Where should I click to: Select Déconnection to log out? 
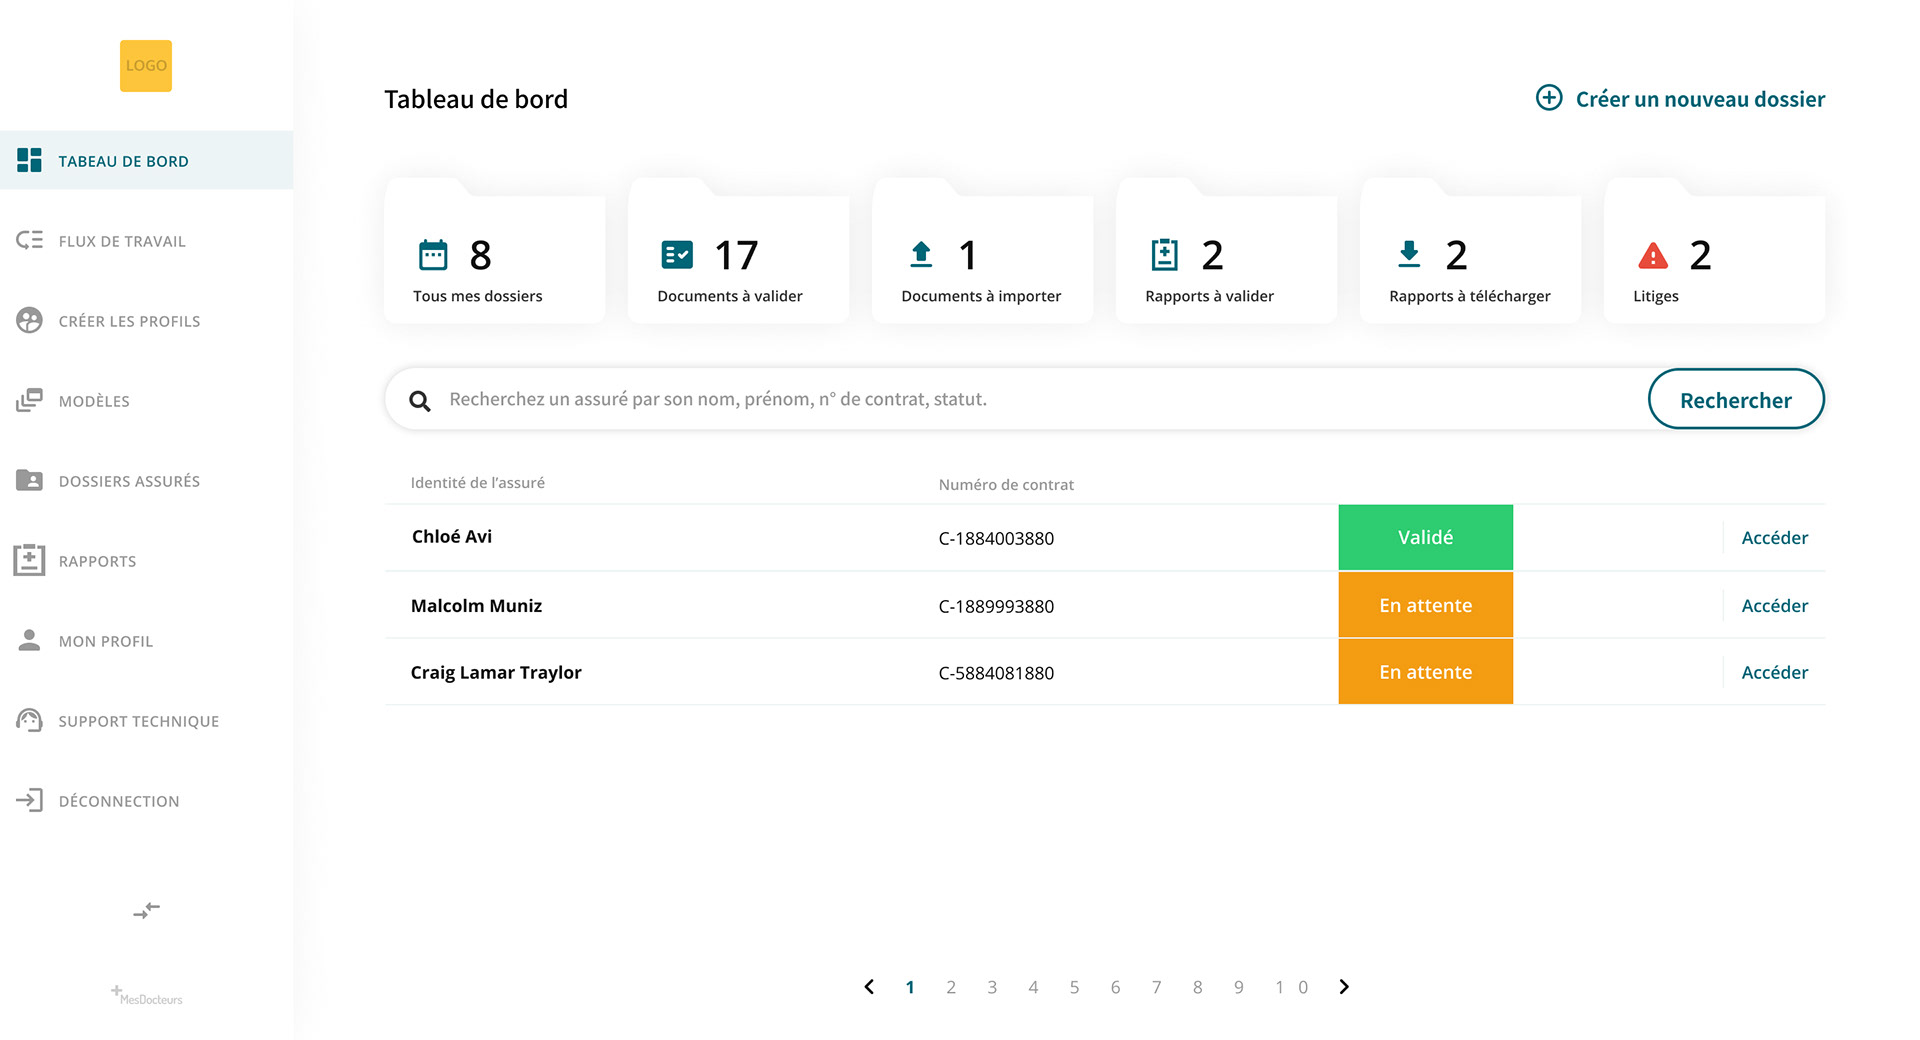click(146, 800)
